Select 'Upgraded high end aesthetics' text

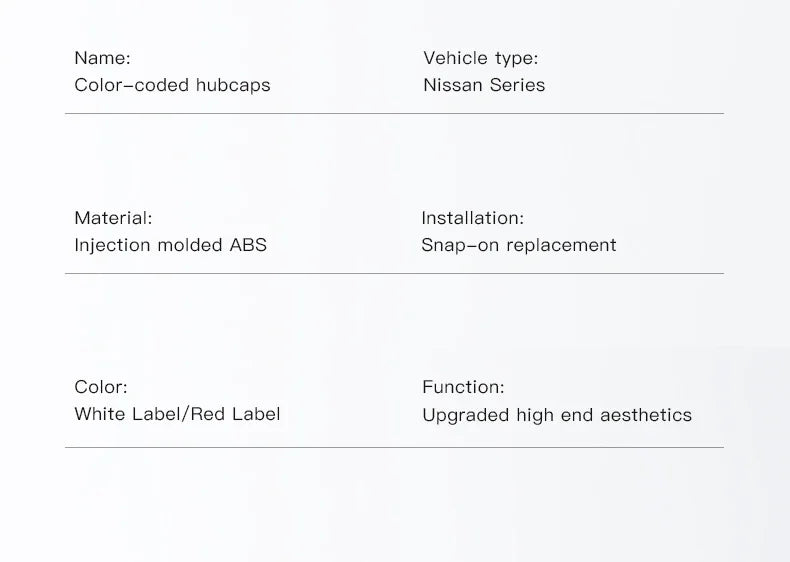point(557,415)
